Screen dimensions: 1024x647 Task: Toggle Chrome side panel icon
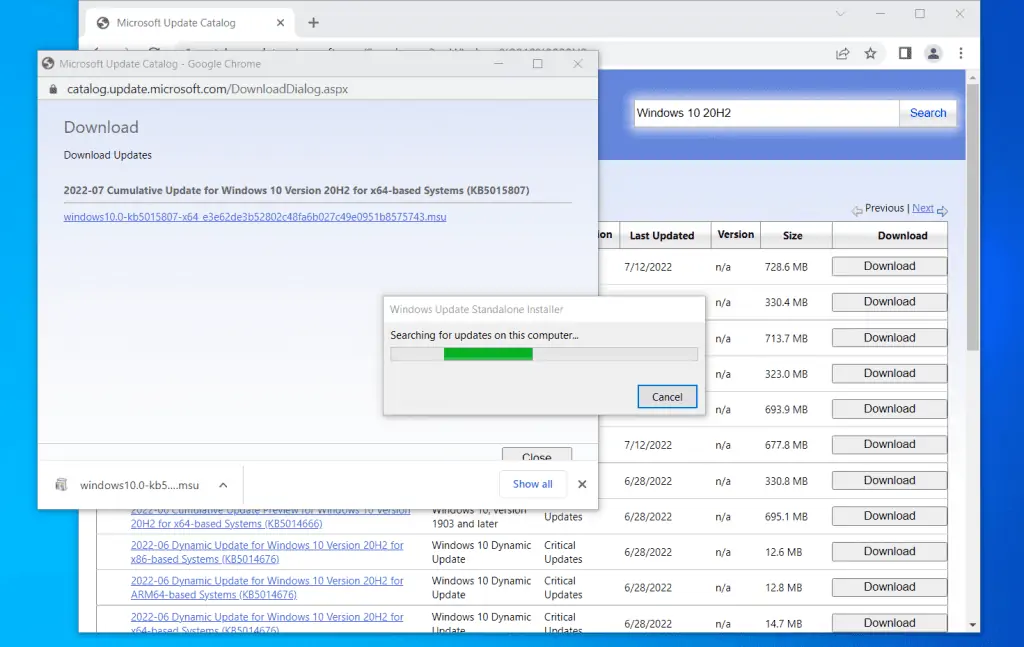click(x=904, y=54)
